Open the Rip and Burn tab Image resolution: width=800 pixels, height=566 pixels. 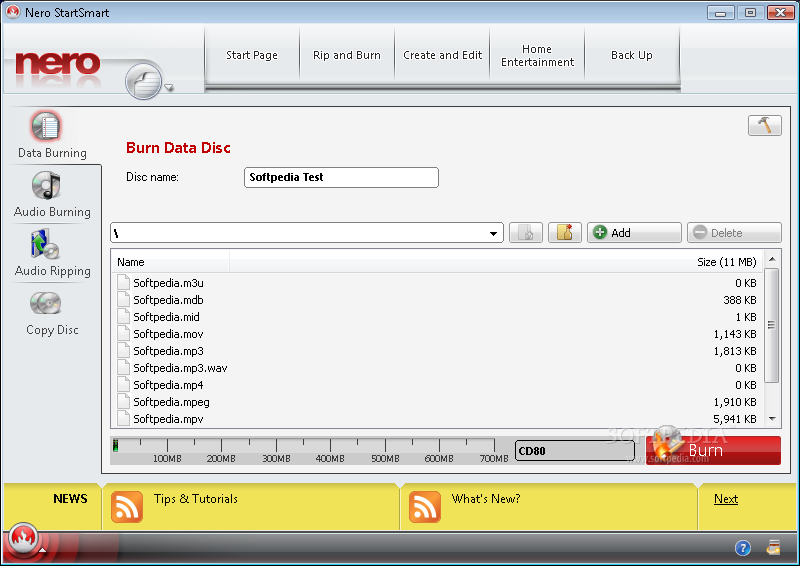(x=347, y=55)
